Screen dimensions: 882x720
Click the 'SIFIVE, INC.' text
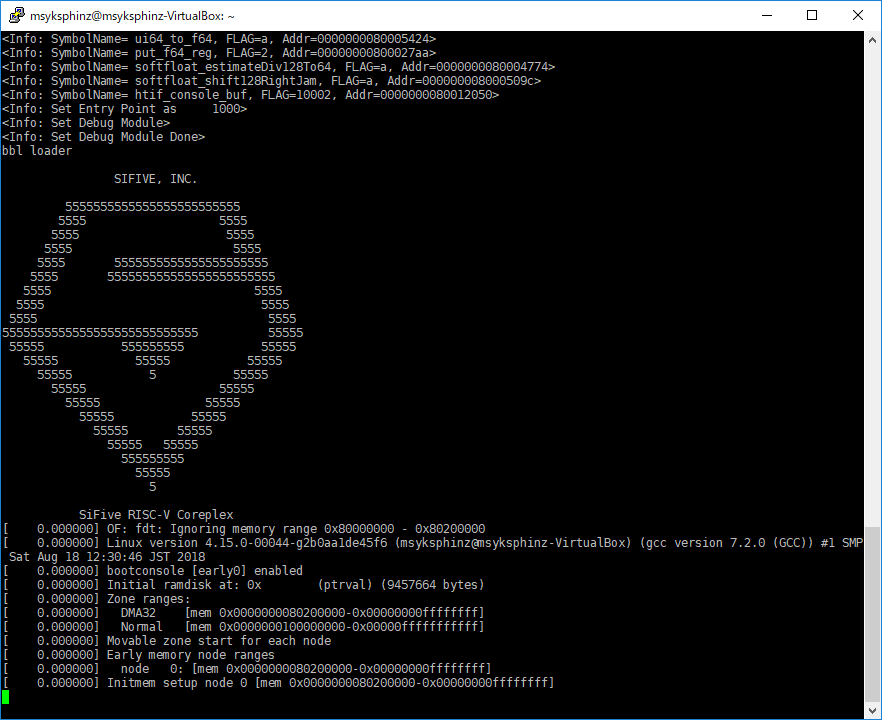tap(156, 179)
